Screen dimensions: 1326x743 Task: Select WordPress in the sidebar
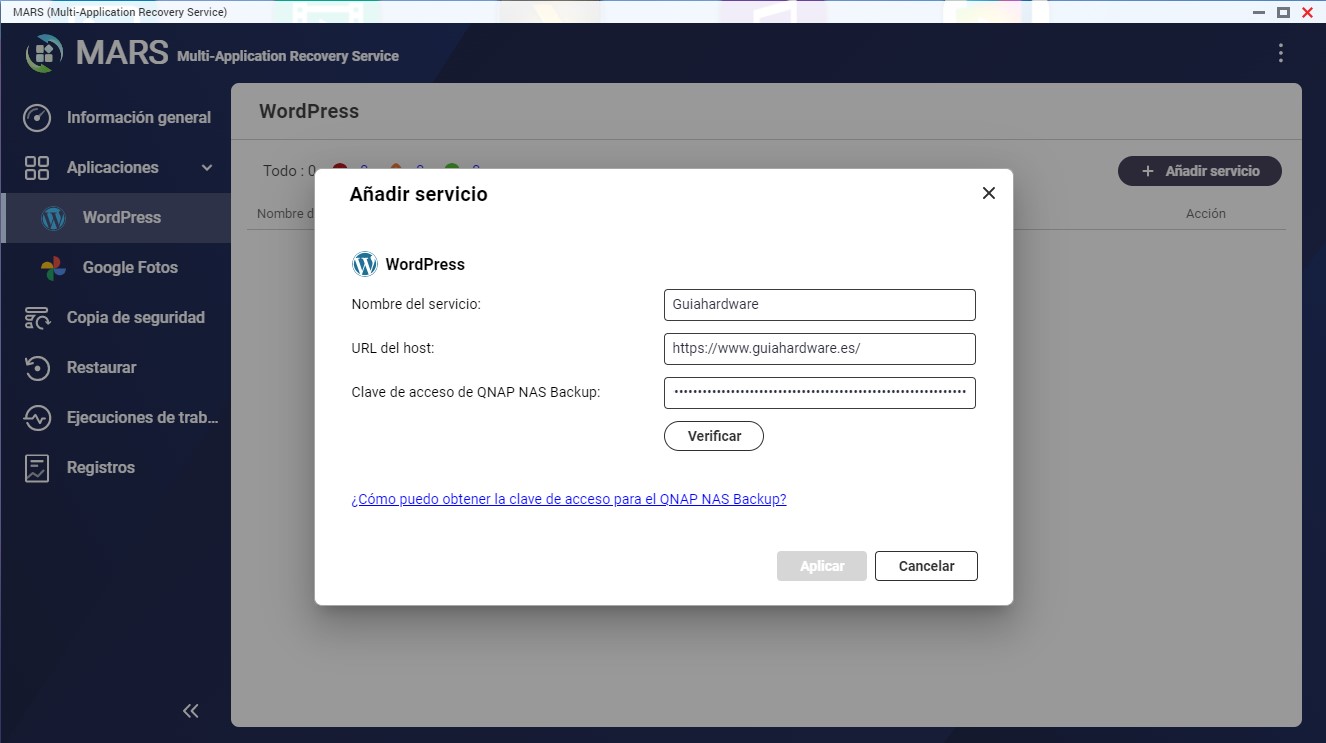(116, 217)
